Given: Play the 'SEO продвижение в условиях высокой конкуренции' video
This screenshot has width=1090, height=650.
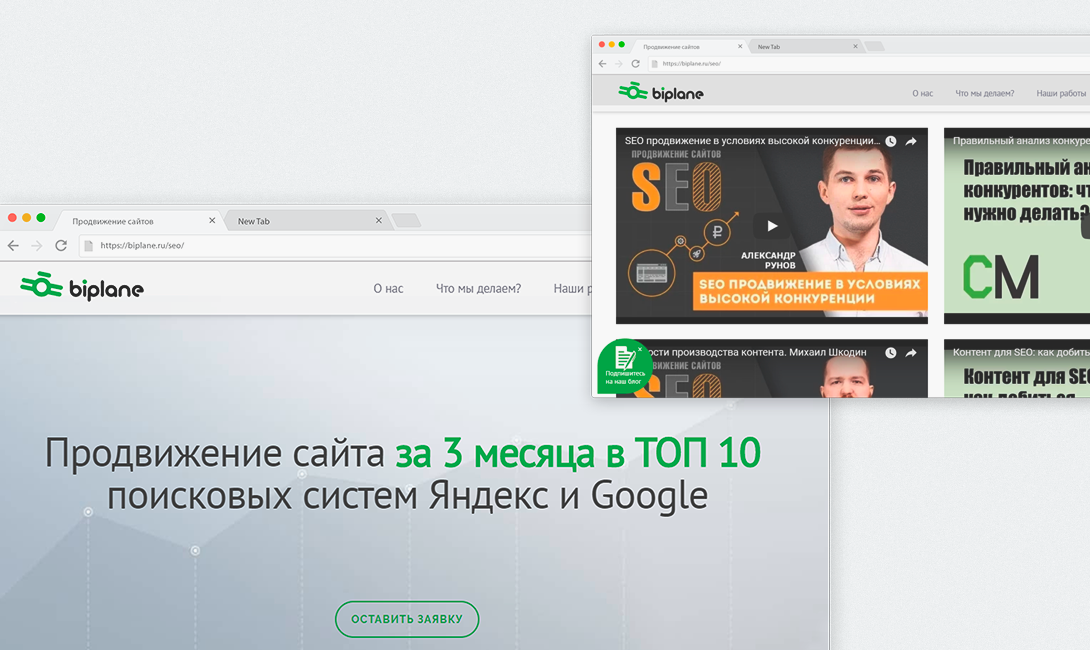Looking at the screenshot, I should click(772, 226).
